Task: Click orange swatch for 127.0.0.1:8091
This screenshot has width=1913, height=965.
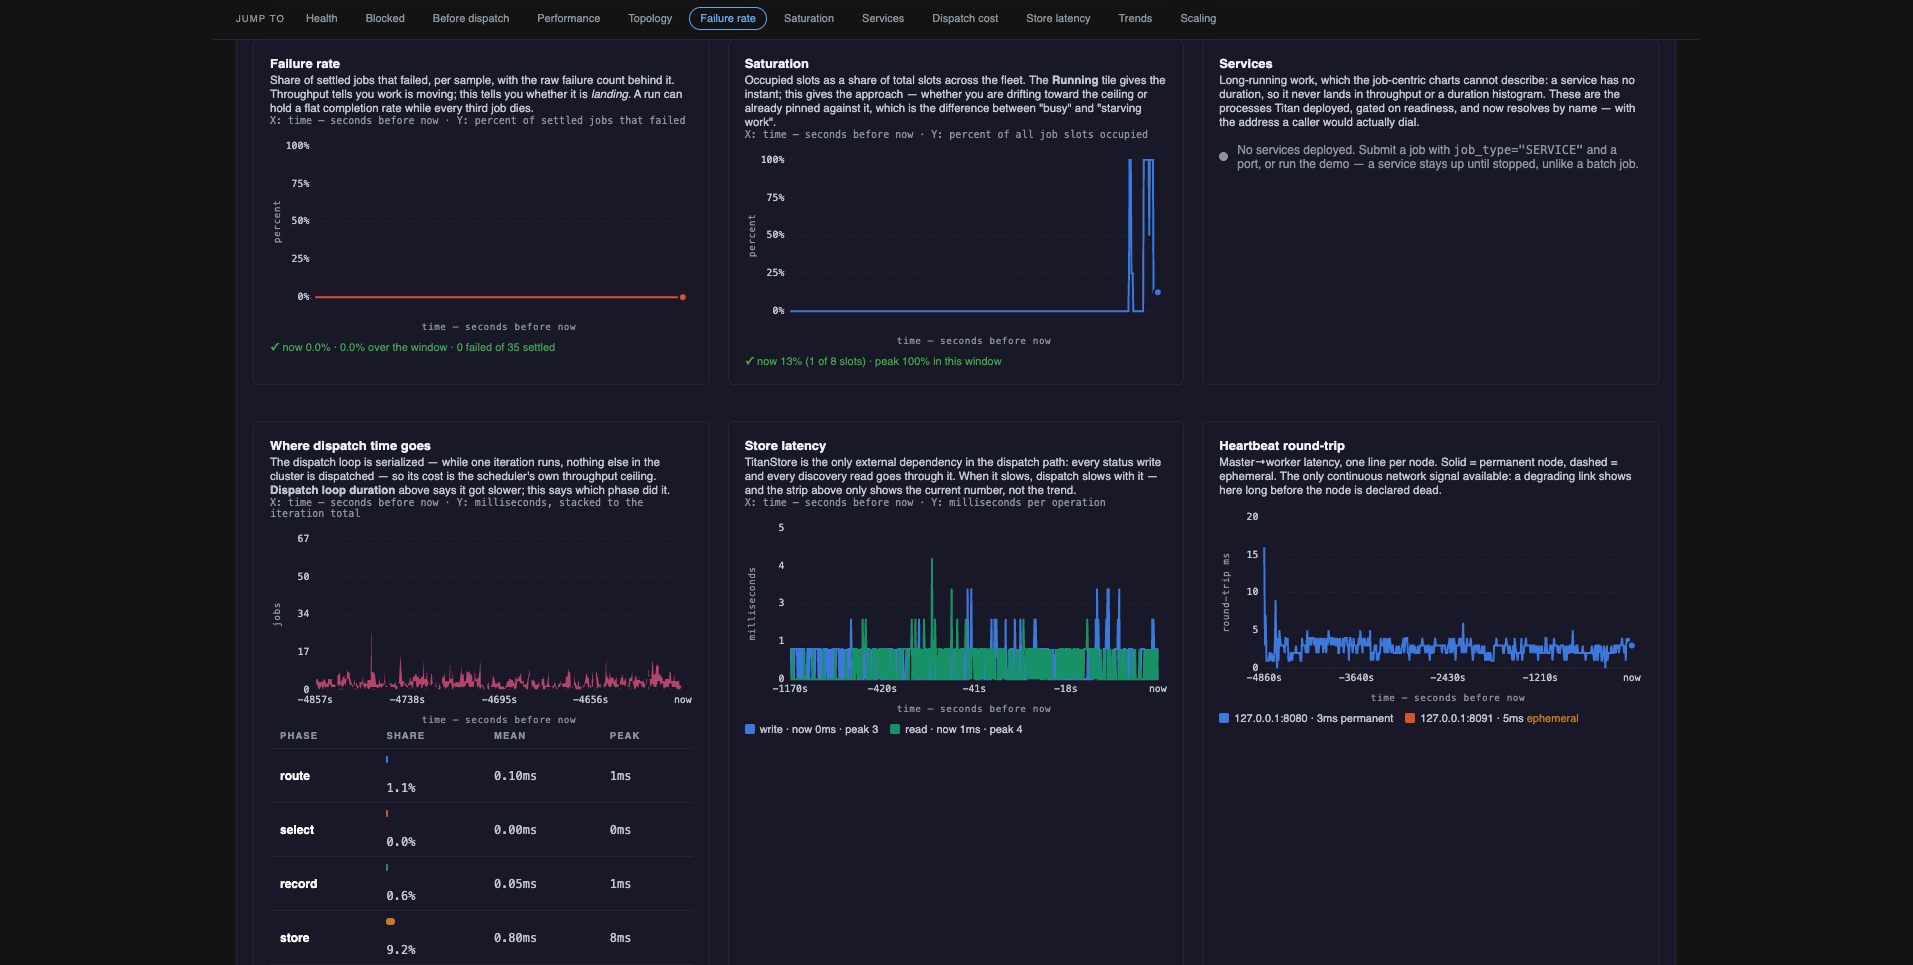Action: pyautogui.click(x=1410, y=718)
